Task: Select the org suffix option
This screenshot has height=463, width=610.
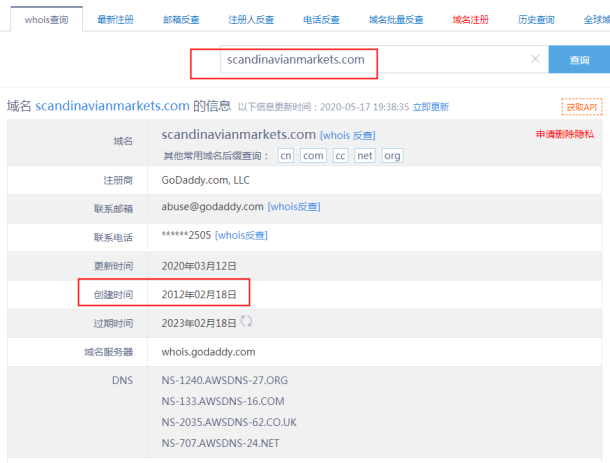Action: [x=392, y=156]
